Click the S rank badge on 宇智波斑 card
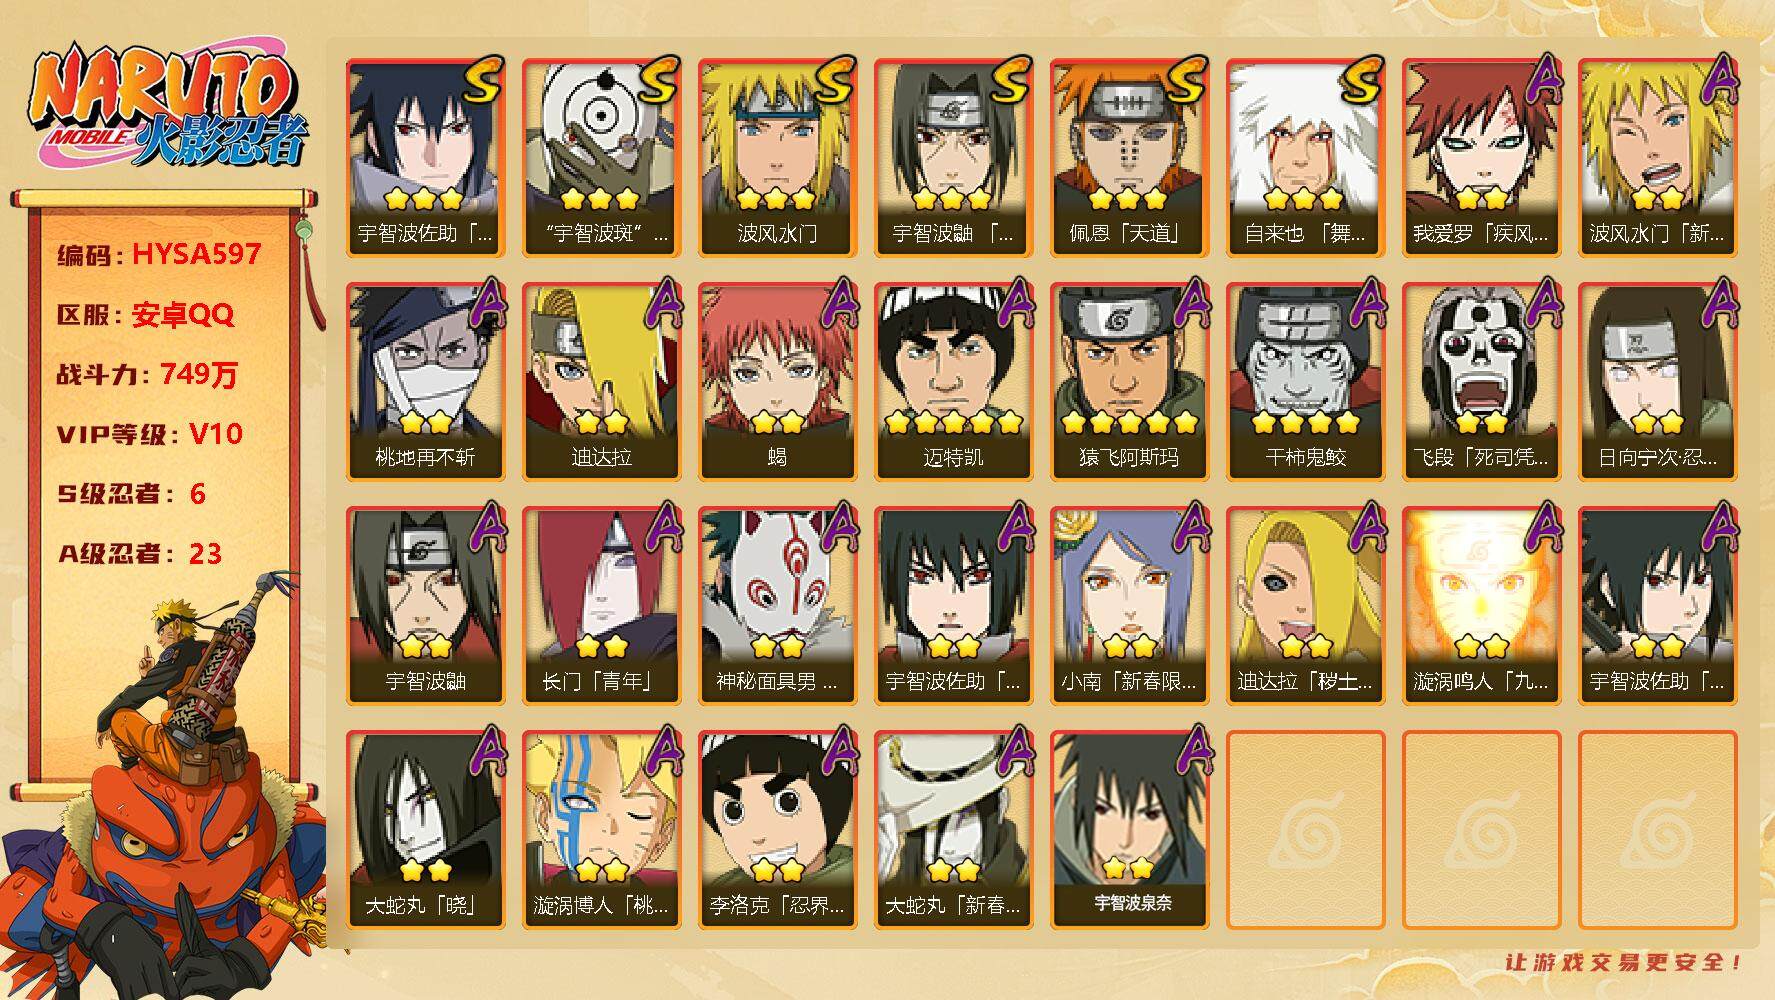The height and width of the screenshot is (1000, 1775). [658, 81]
